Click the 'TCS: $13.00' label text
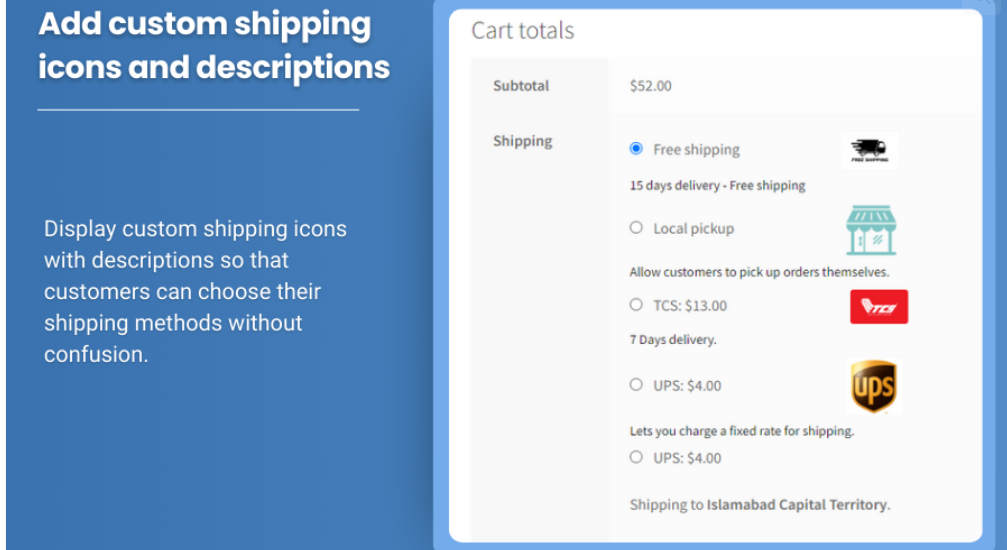Screen dimensions: 1007x550 [690, 306]
